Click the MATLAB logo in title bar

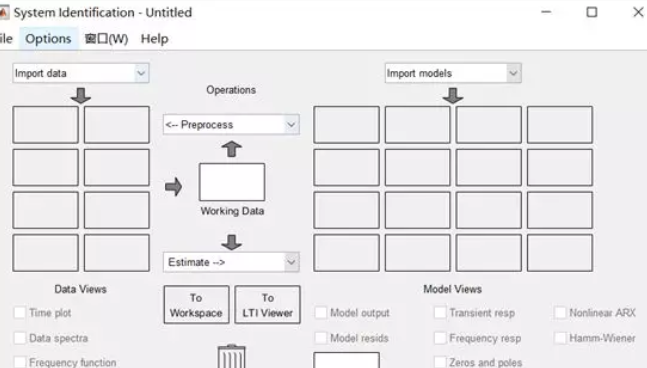(3, 13)
